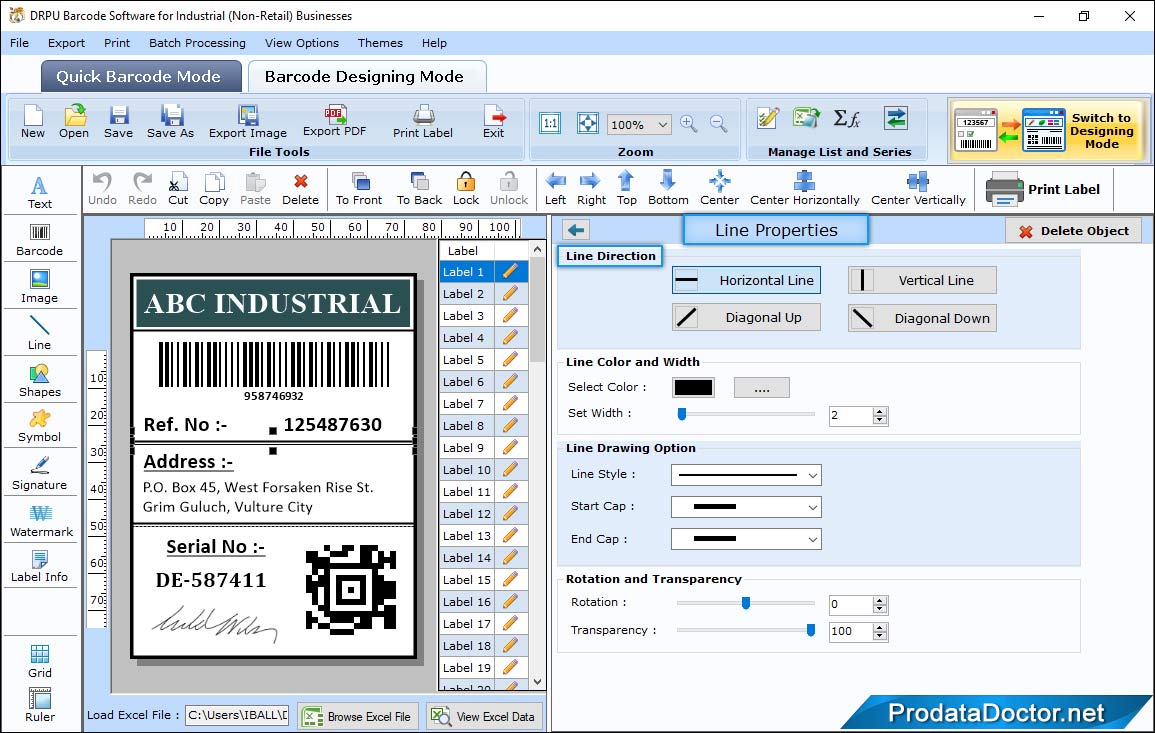Click the Delete Object button

coord(1073,231)
